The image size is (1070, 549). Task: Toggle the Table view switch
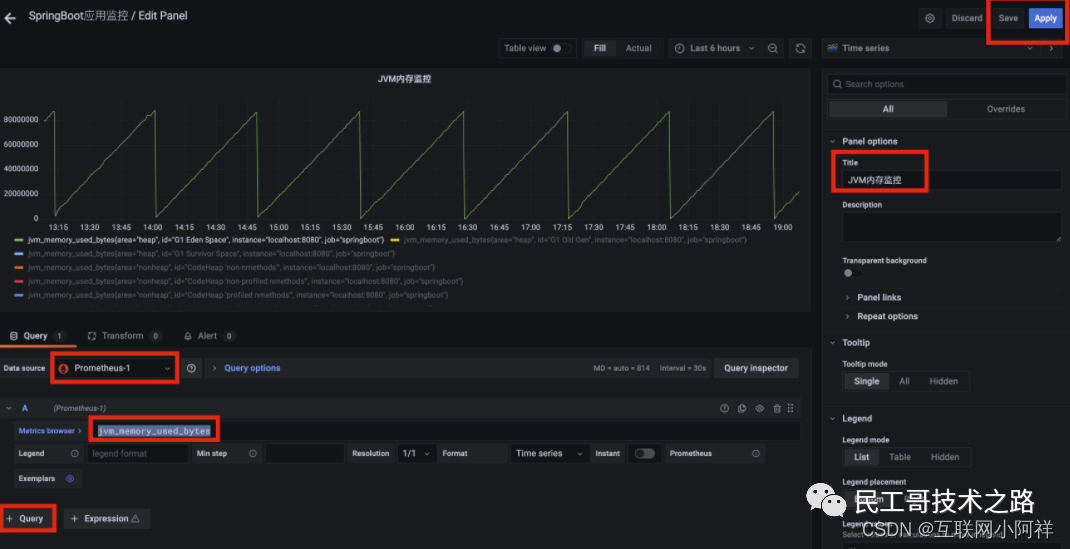[x=561, y=48]
